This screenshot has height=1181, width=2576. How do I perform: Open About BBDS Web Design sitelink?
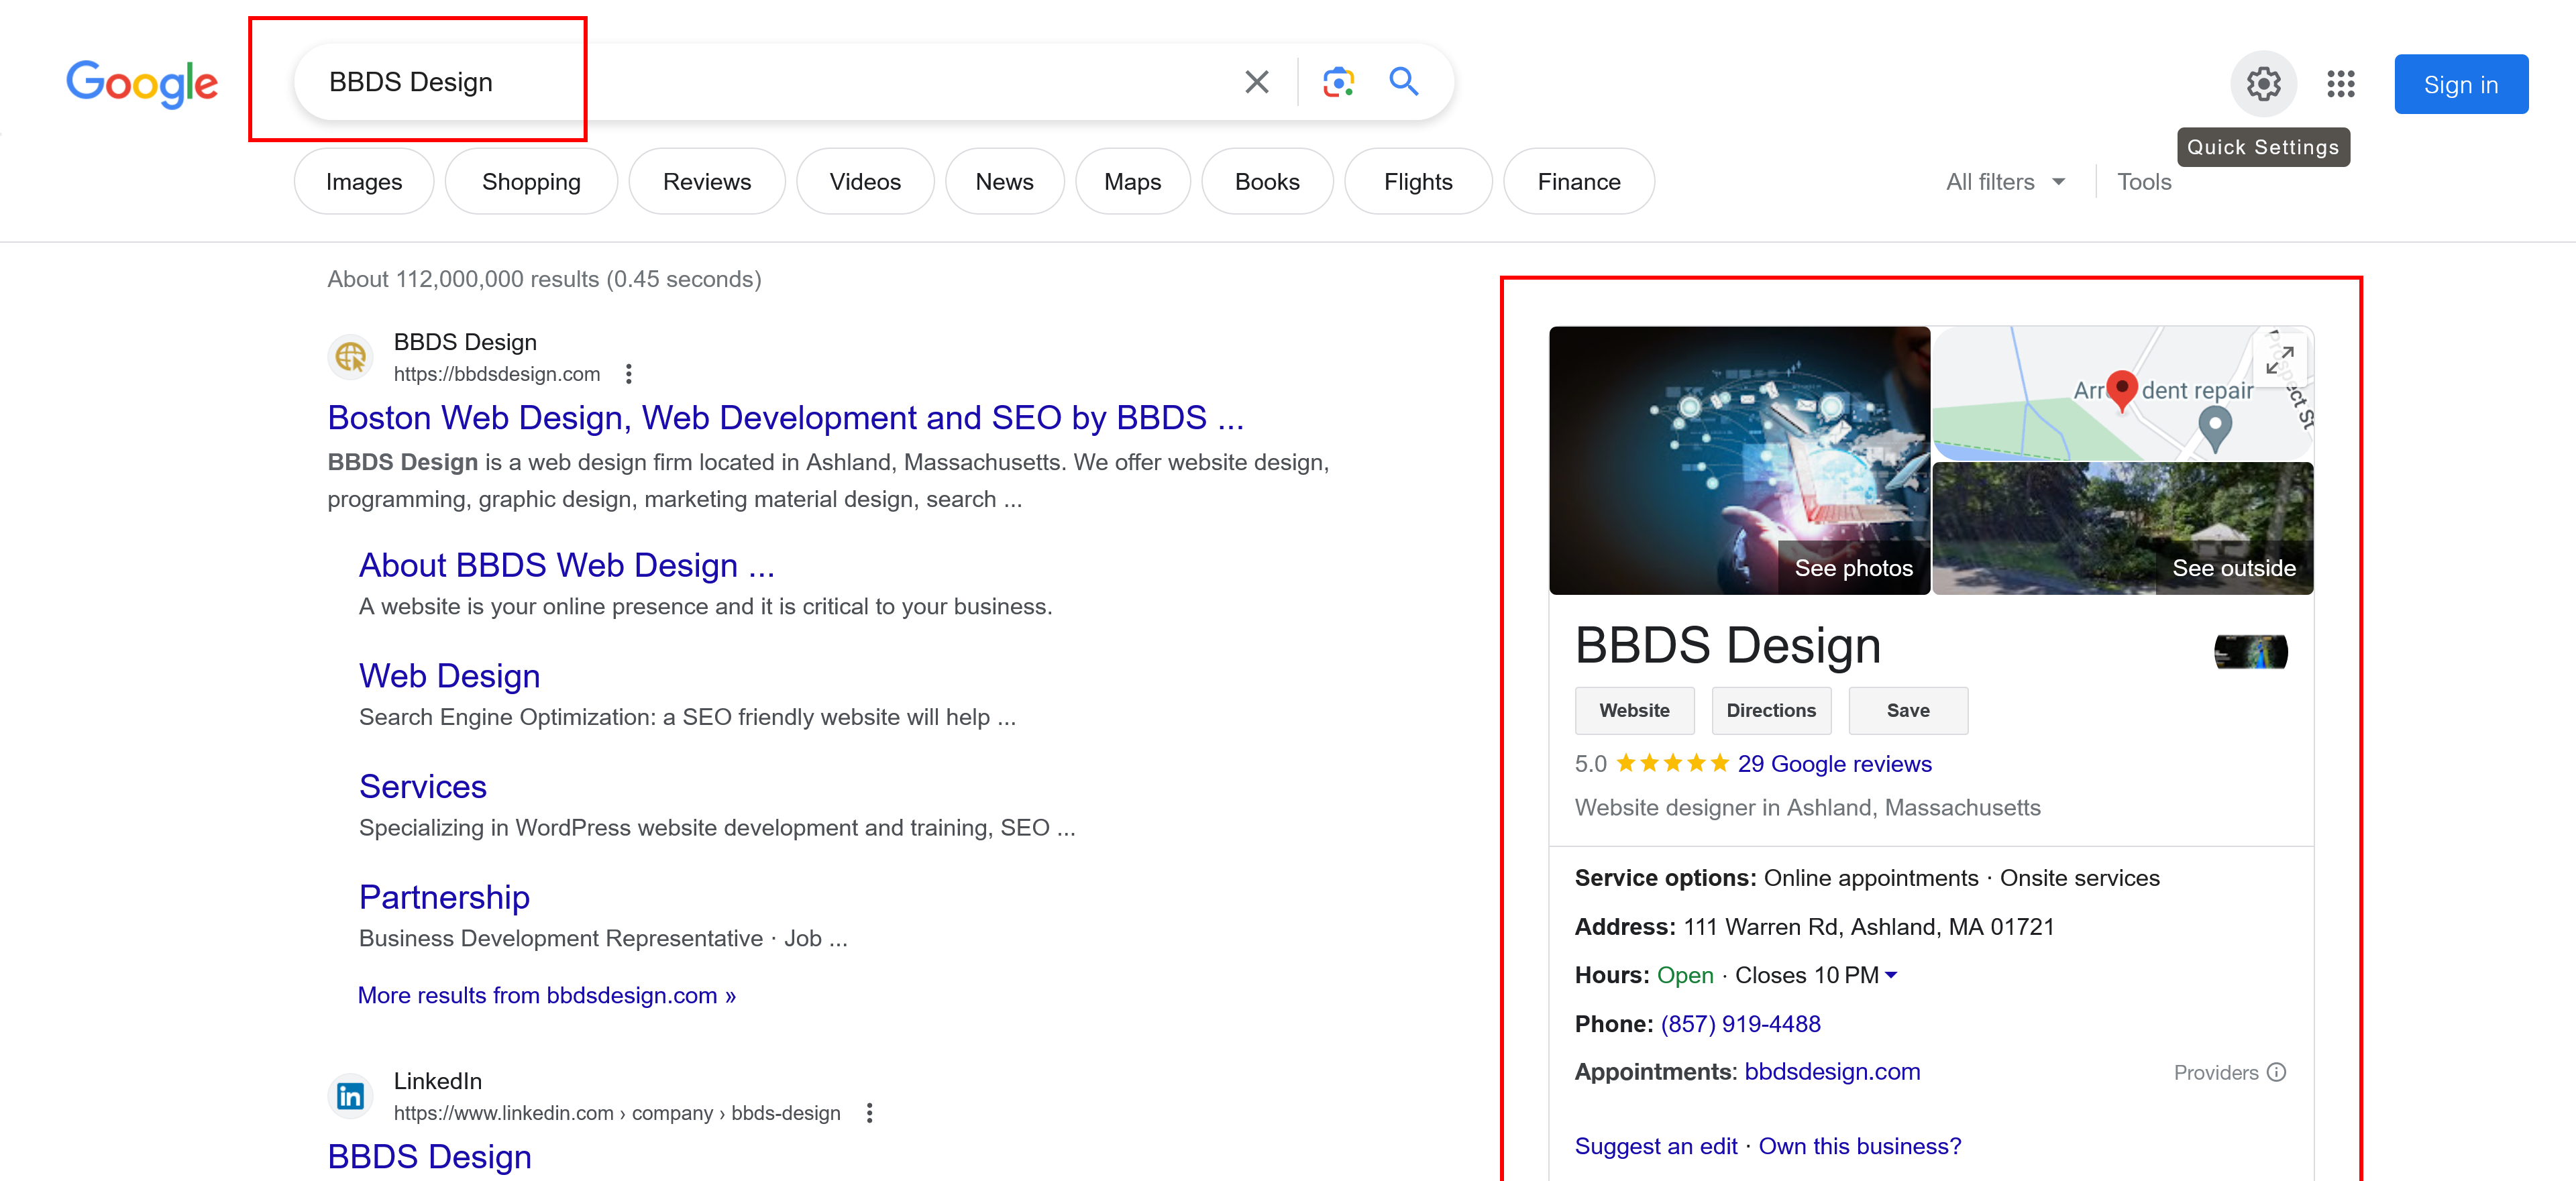coord(566,566)
